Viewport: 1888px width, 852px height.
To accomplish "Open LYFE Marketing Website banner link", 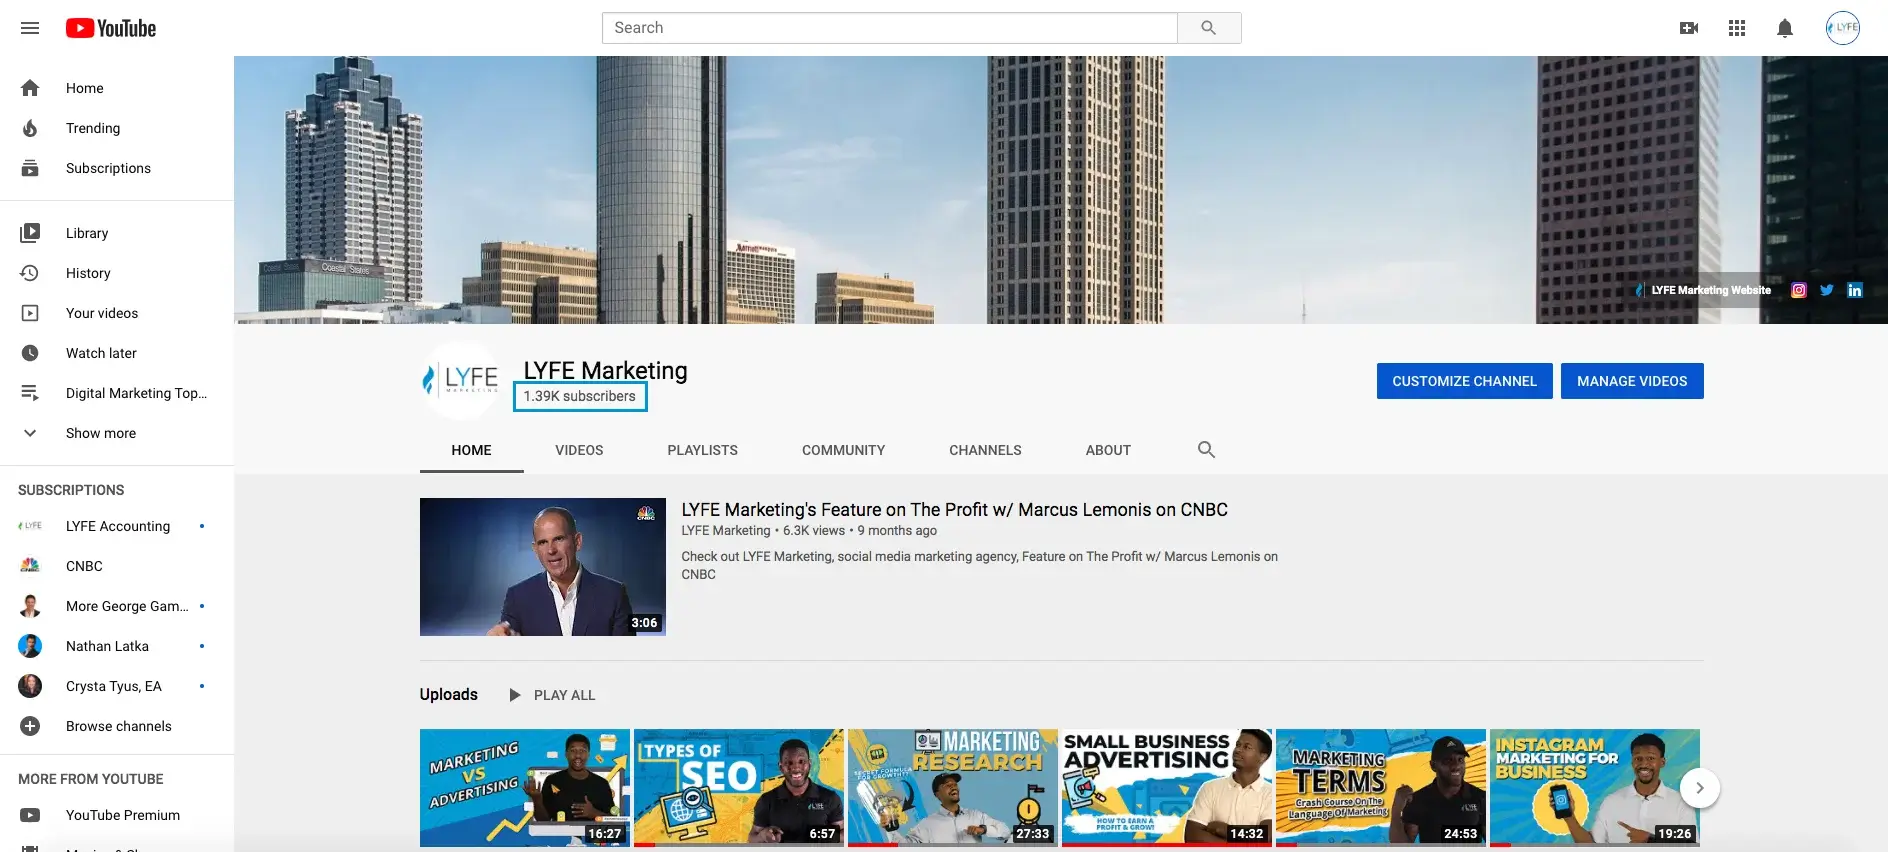I will 1703,290.
